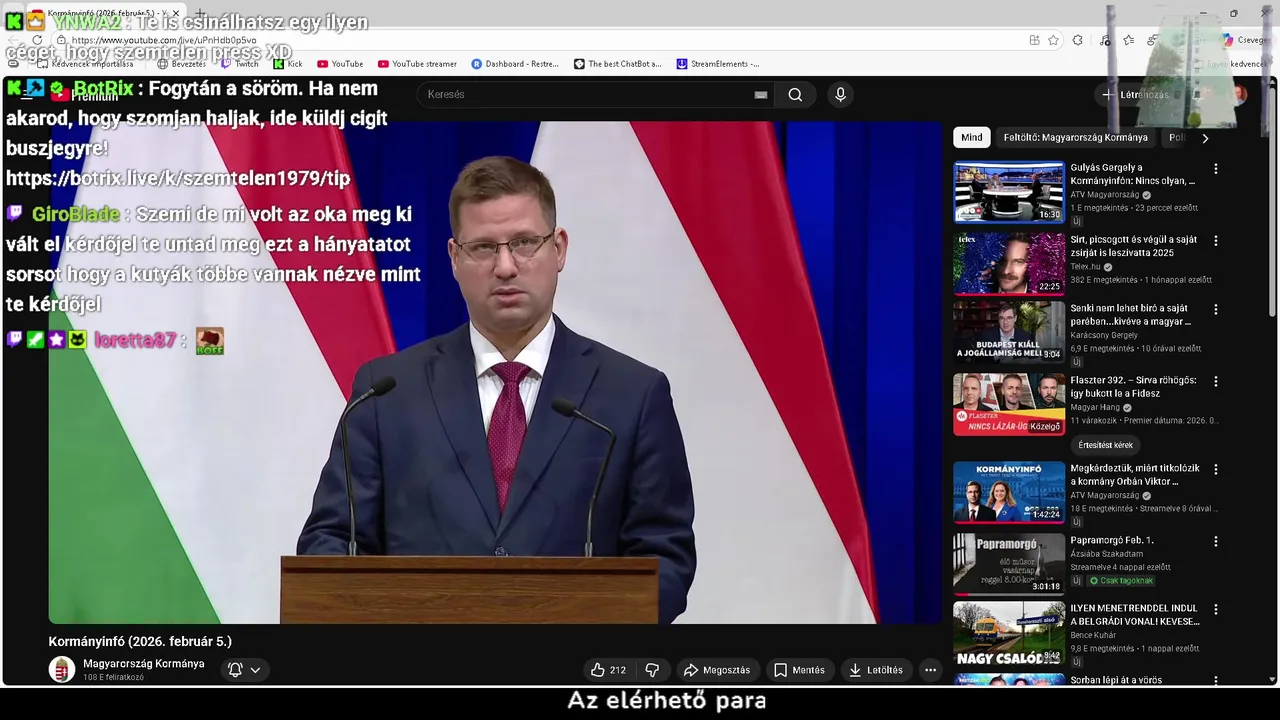This screenshot has height=720, width=1280.
Task: Show more filter chips with right chevron
Action: pyautogui.click(x=1205, y=138)
